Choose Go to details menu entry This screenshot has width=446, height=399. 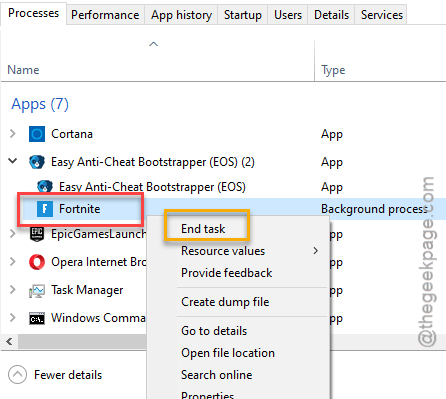(238, 331)
